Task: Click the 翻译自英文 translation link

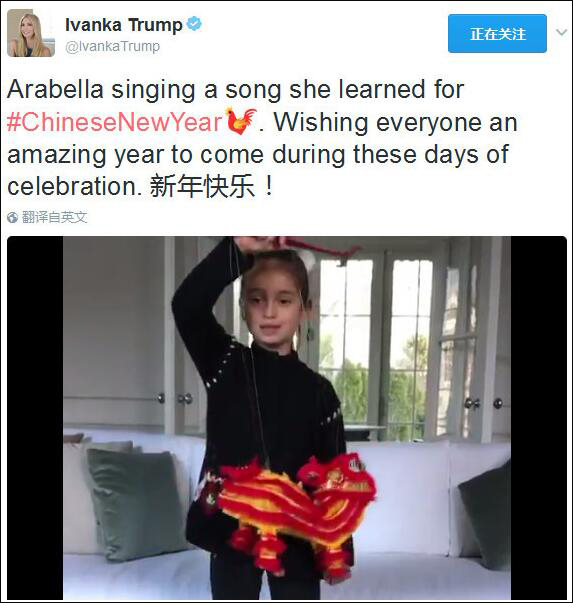Action: pos(54,217)
